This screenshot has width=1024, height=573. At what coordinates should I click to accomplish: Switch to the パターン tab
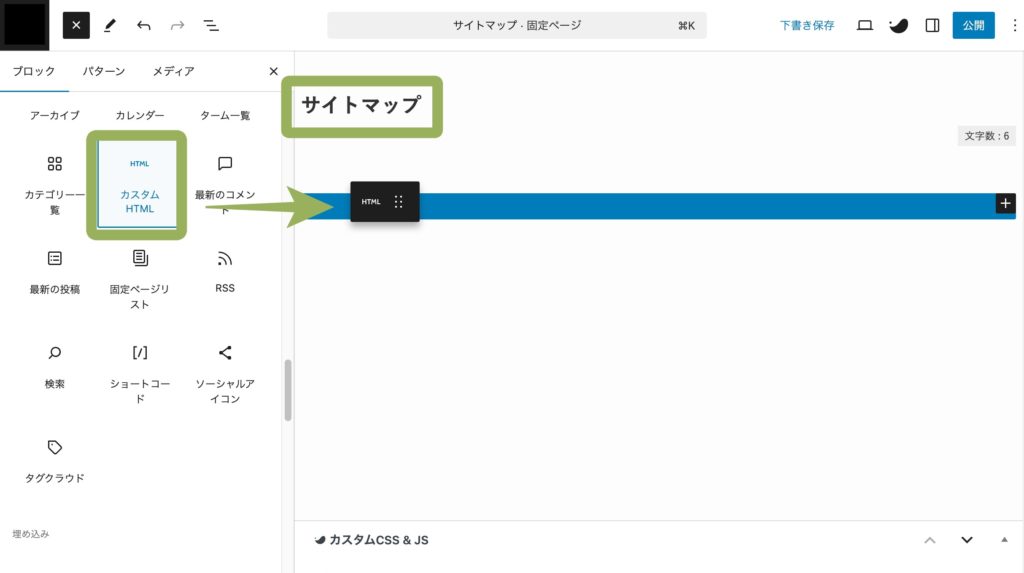pyautogui.click(x=105, y=71)
